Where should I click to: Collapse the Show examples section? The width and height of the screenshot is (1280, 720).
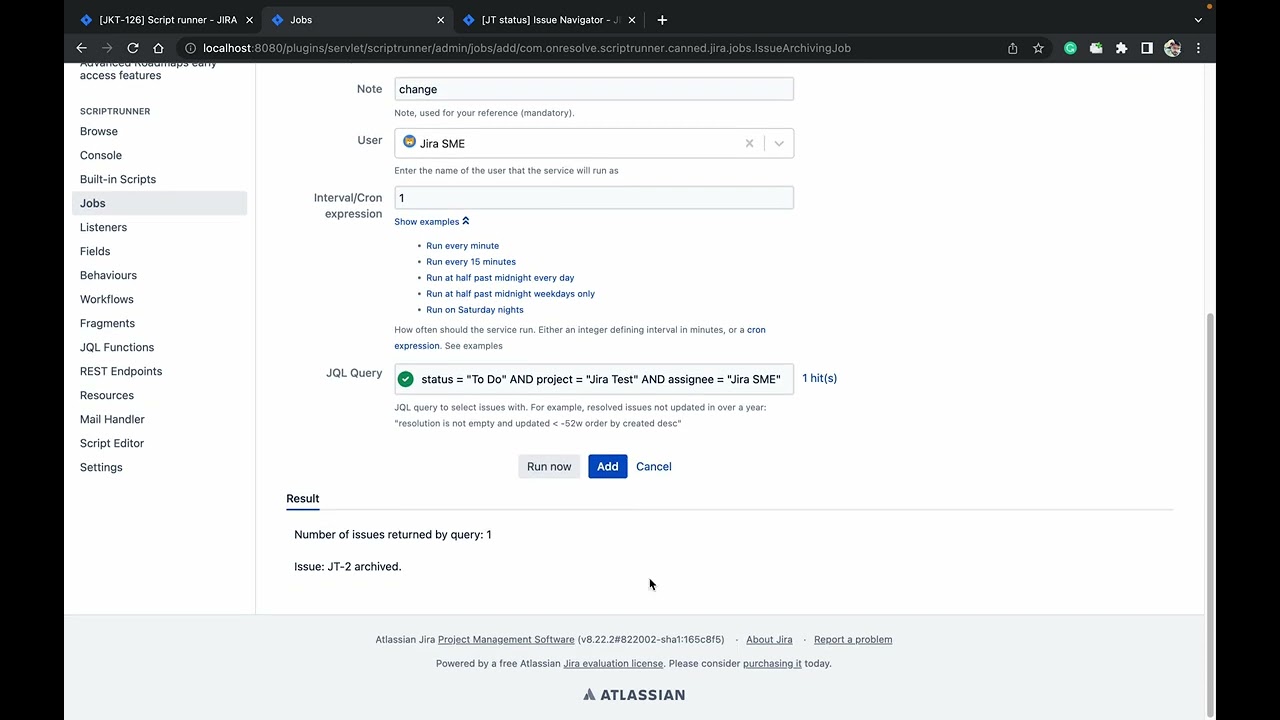[432, 222]
